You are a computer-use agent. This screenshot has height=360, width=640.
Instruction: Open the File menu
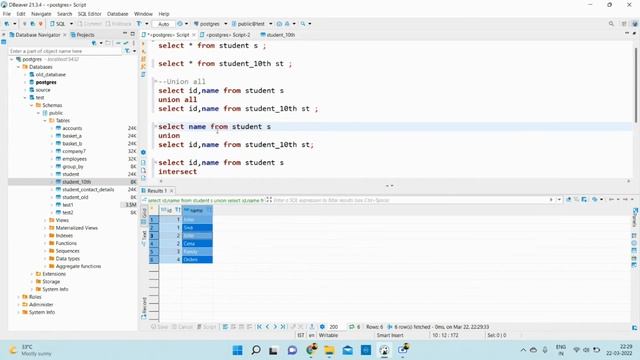click(7, 14)
